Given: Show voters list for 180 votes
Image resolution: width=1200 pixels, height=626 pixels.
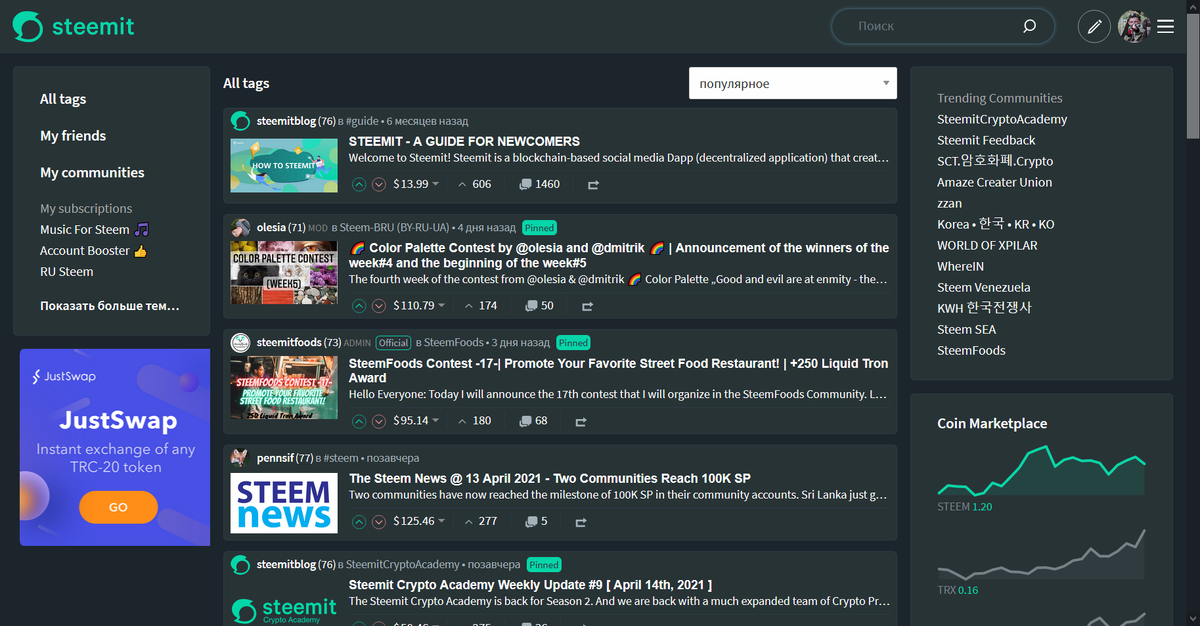Looking at the screenshot, I should pyautogui.click(x=475, y=421).
